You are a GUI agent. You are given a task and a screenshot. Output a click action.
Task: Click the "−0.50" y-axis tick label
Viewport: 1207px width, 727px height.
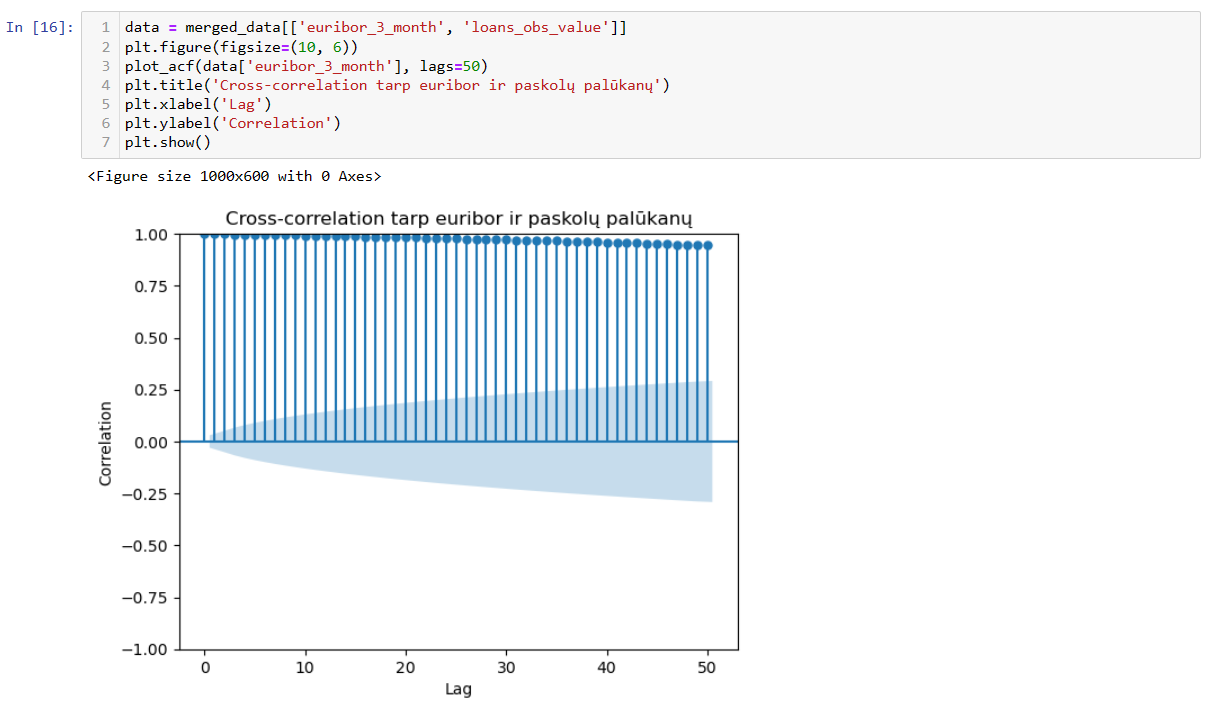tap(147, 546)
